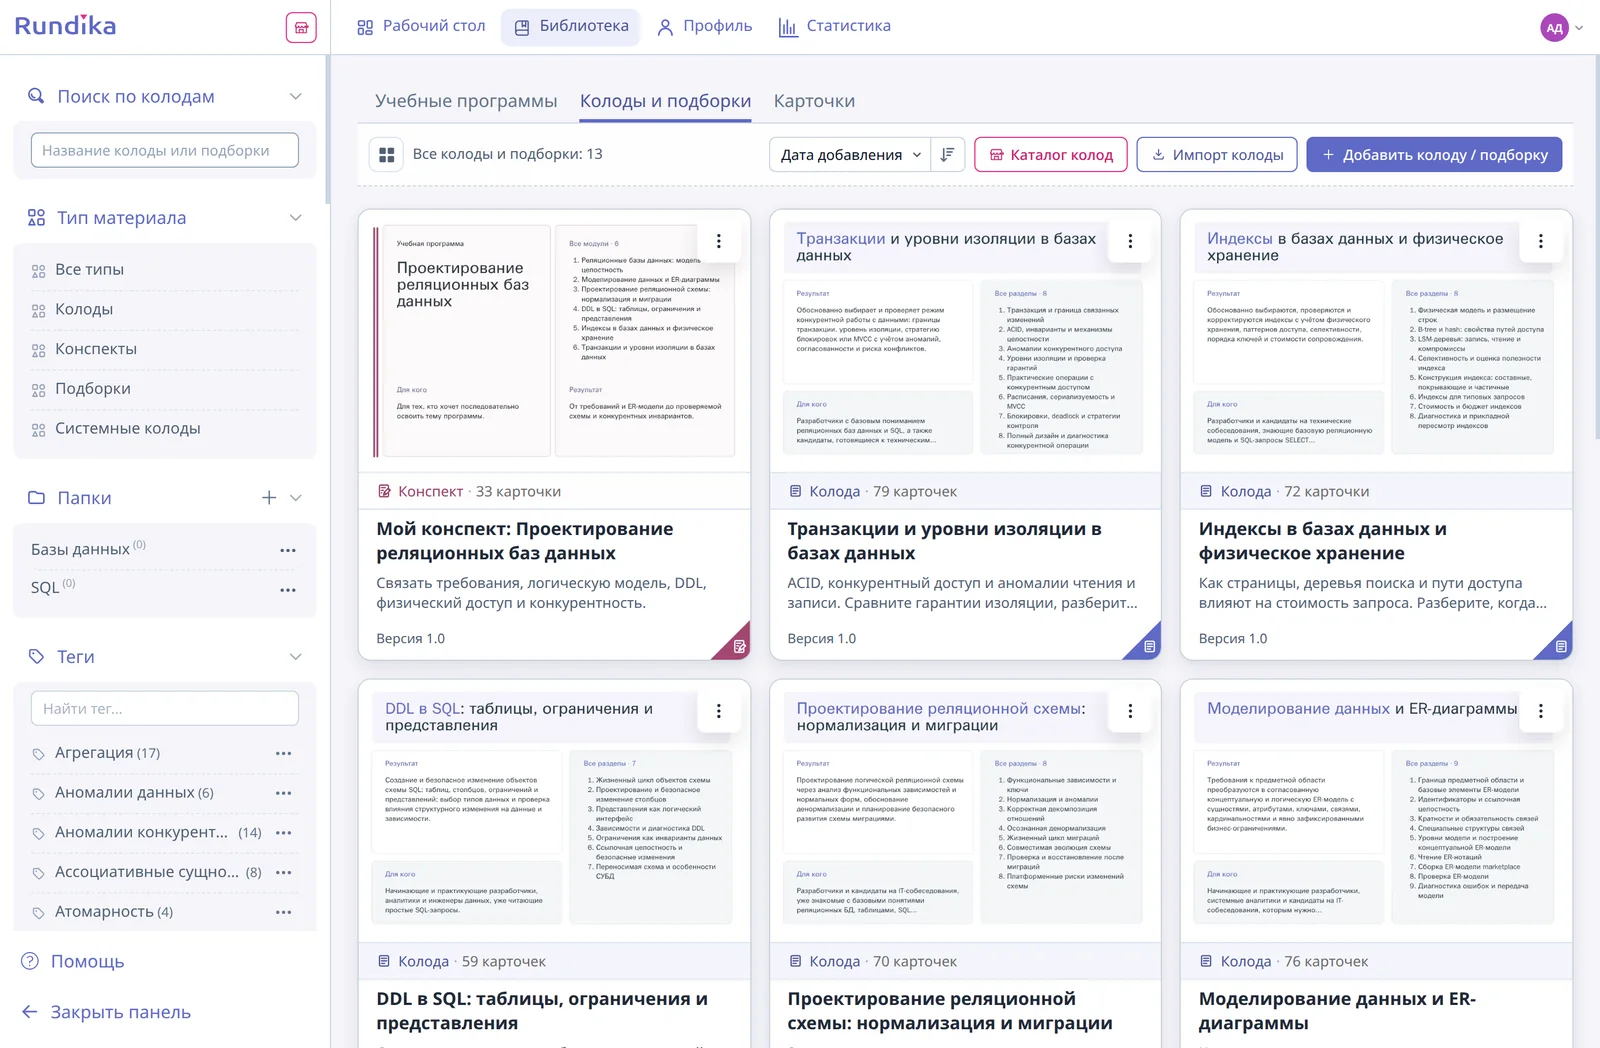Expand the account menu chevron next to avatar
This screenshot has height=1048, width=1600.
pos(1580,28)
